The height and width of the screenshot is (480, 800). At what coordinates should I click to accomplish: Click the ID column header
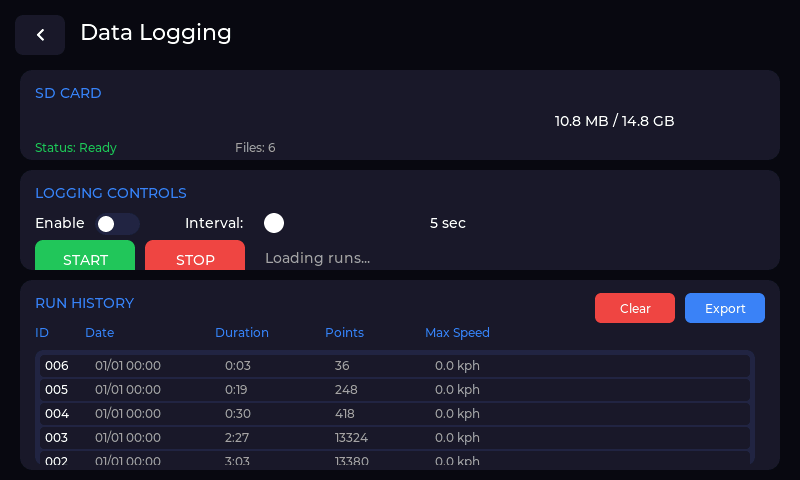[42, 333]
